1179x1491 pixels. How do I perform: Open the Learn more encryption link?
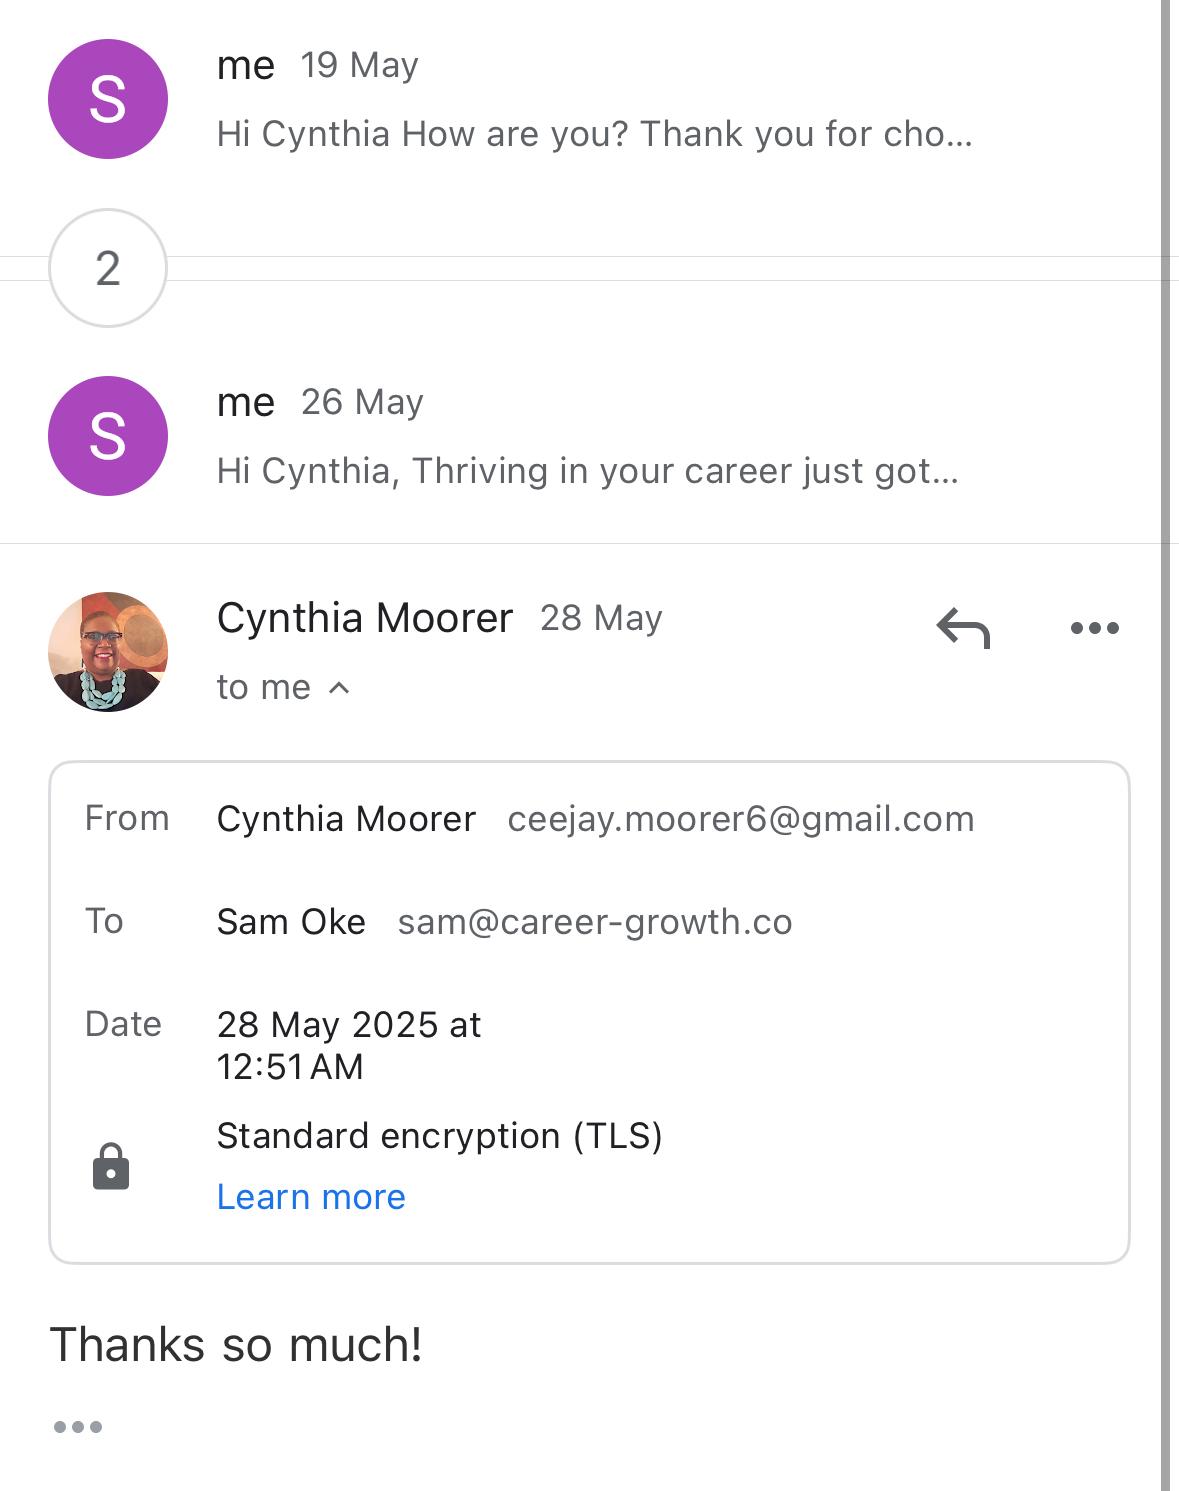click(x=311, y=1197)
